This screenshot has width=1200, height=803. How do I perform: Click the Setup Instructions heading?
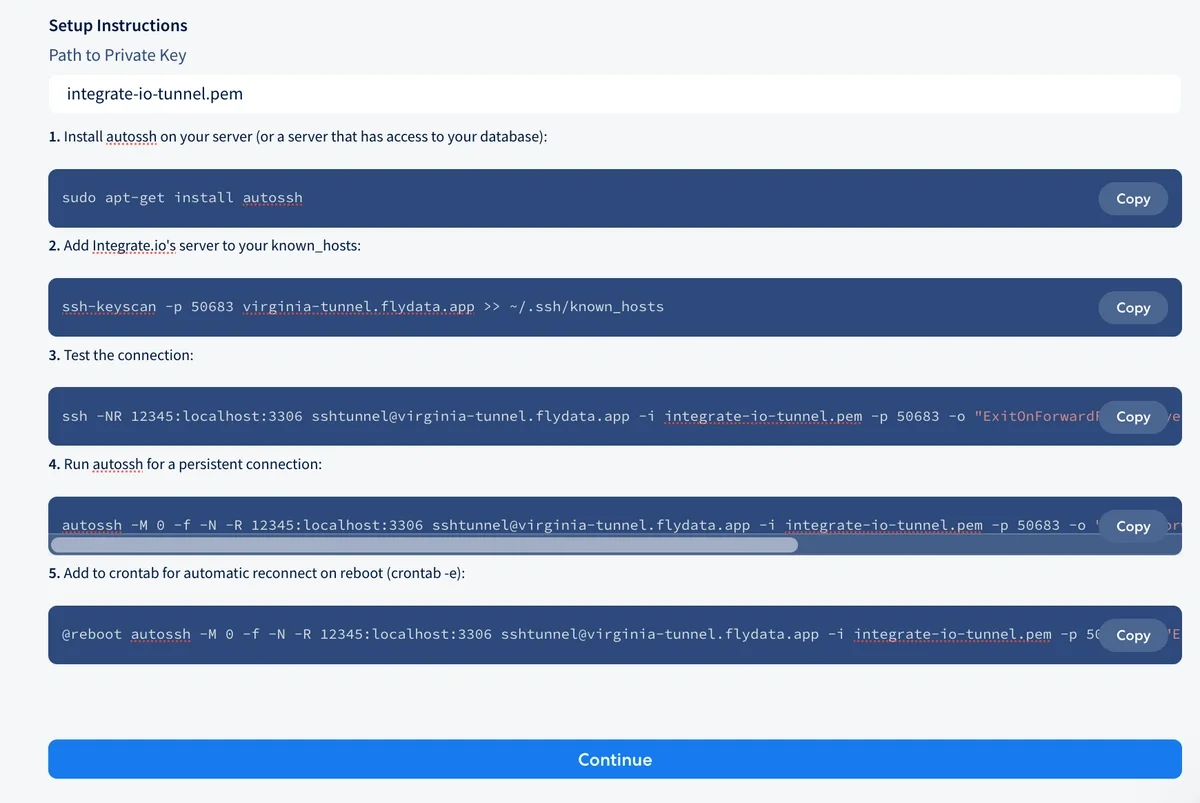118,25
